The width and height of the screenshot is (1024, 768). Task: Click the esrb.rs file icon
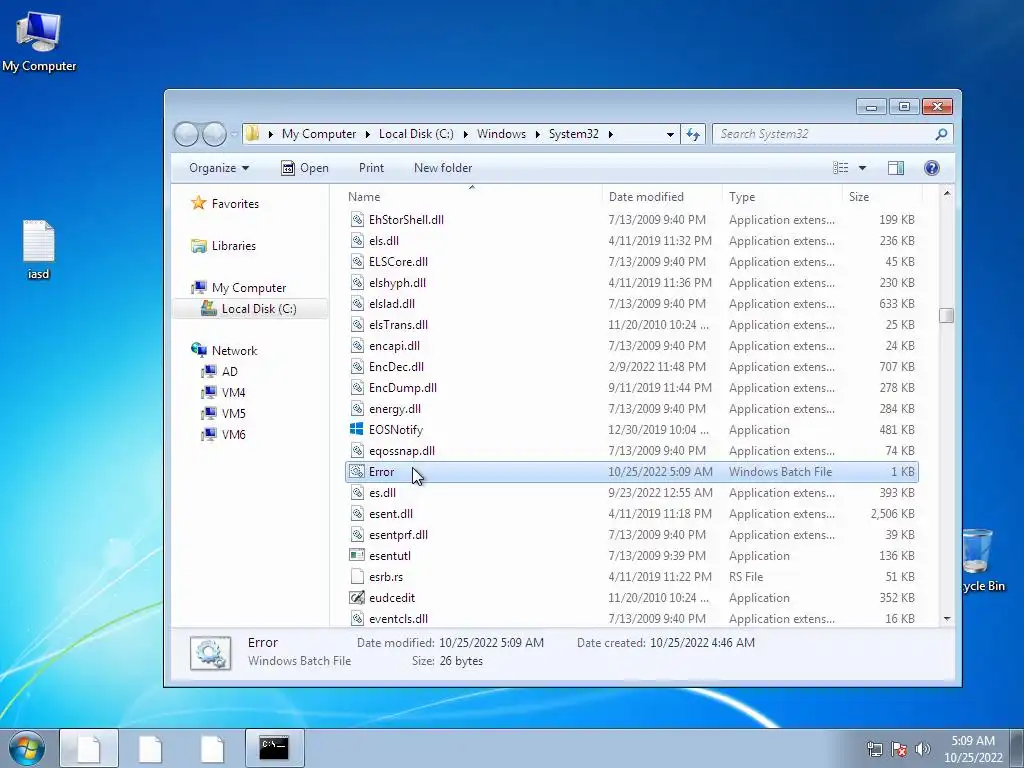coord(357,576)
